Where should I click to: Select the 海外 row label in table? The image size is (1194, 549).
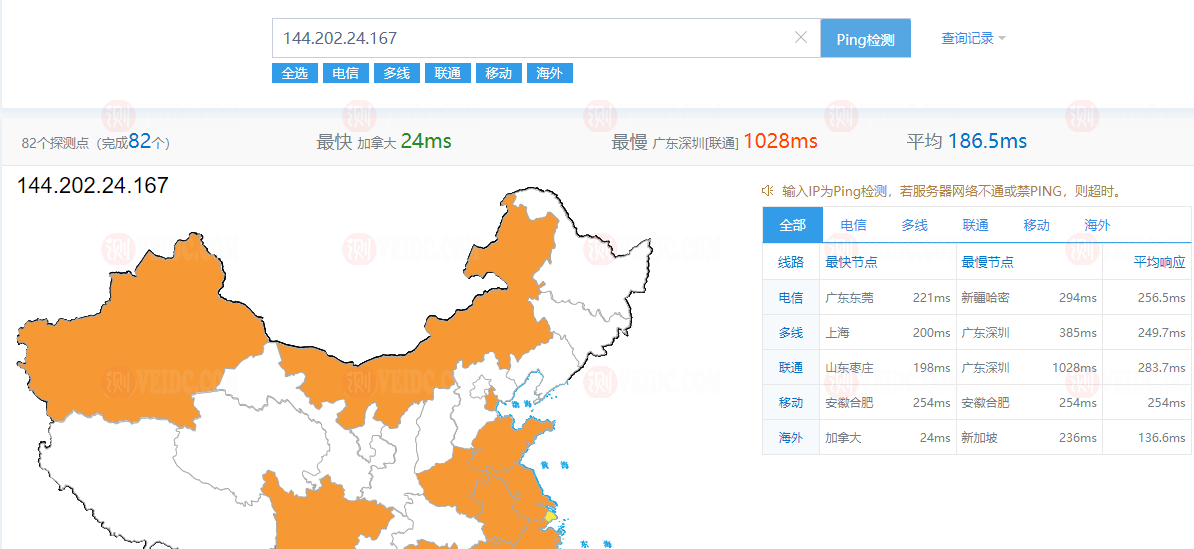click(x=790, y=438)
